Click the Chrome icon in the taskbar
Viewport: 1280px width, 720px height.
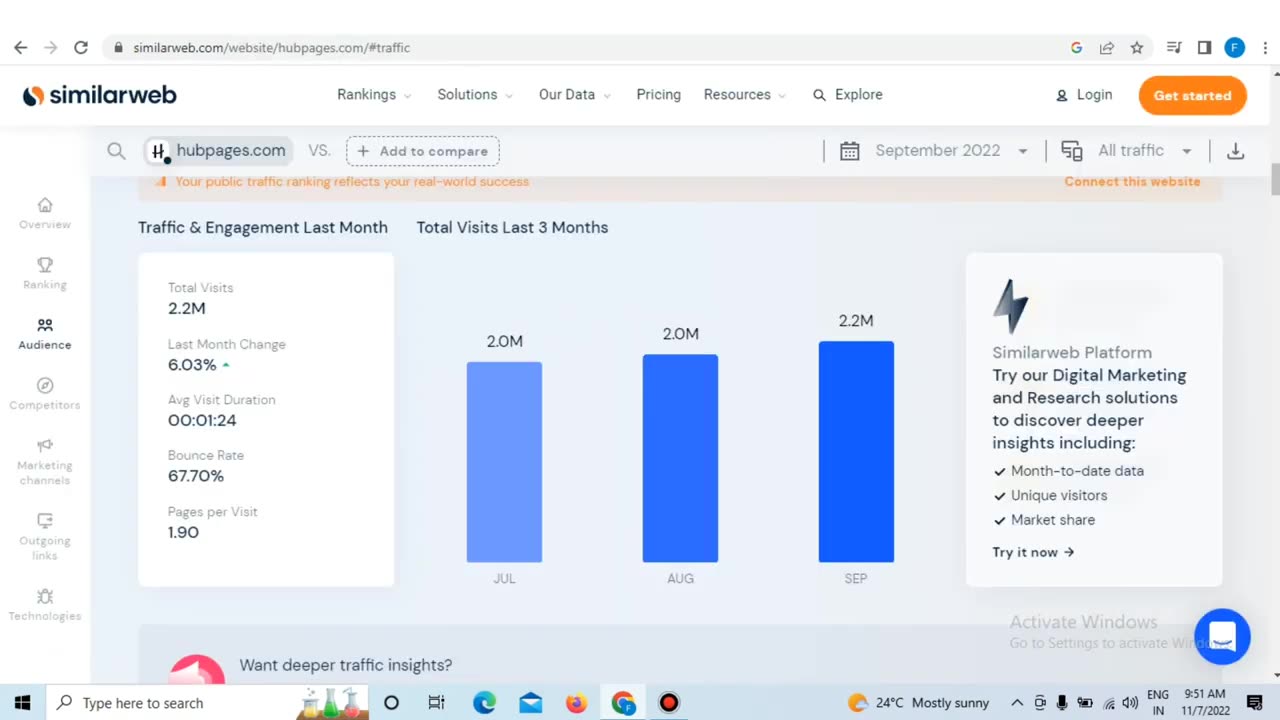pyautogui.click(x=623, y=703)
